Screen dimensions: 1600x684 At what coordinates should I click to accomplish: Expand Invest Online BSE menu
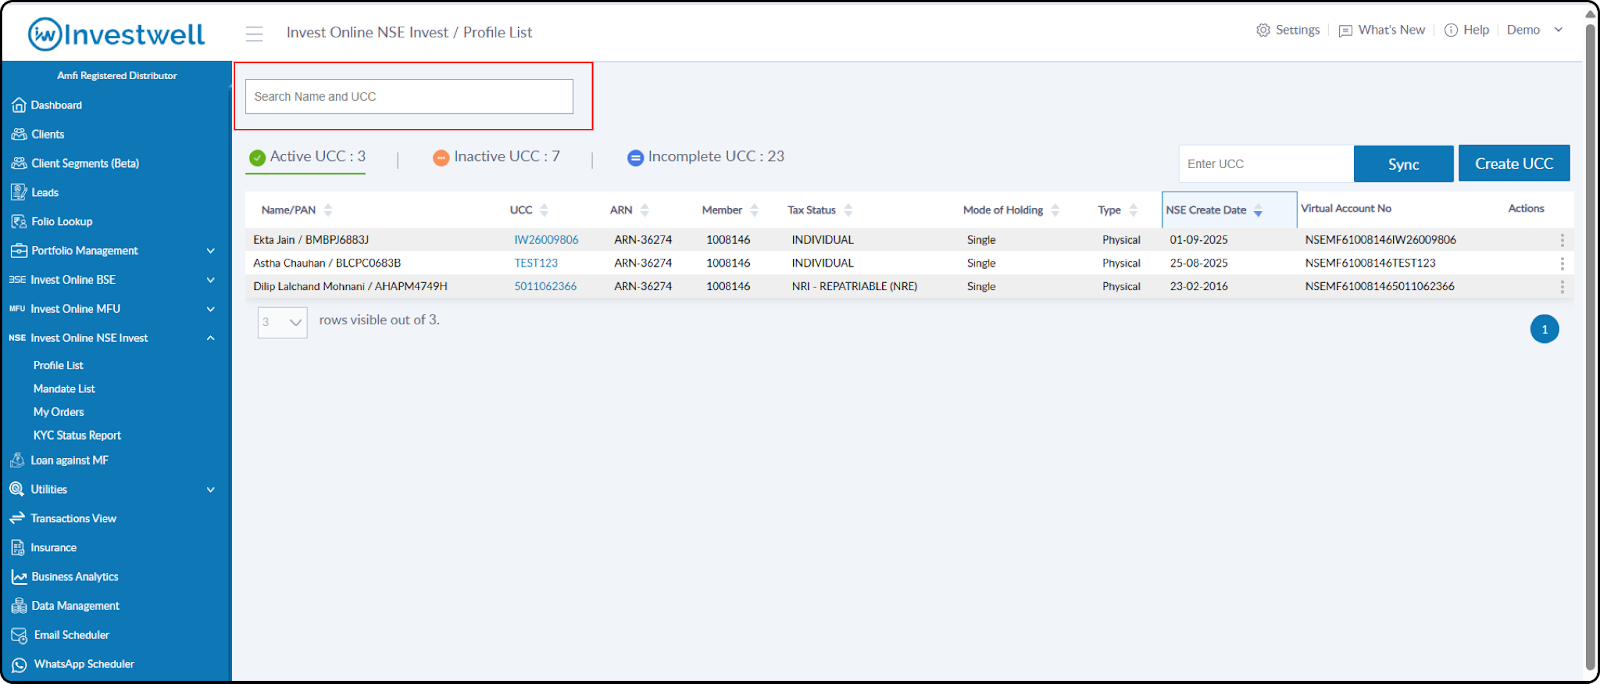(x=113, y=280)
